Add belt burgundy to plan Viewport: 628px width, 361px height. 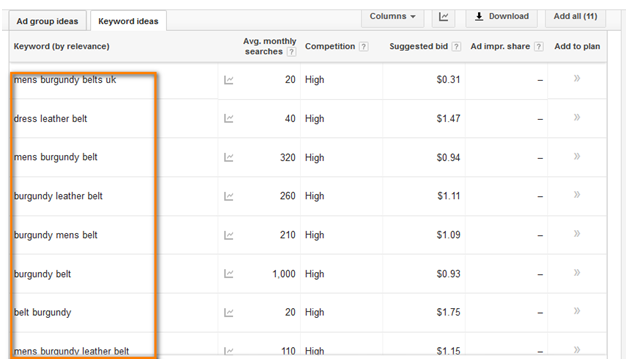coord(577,311)
